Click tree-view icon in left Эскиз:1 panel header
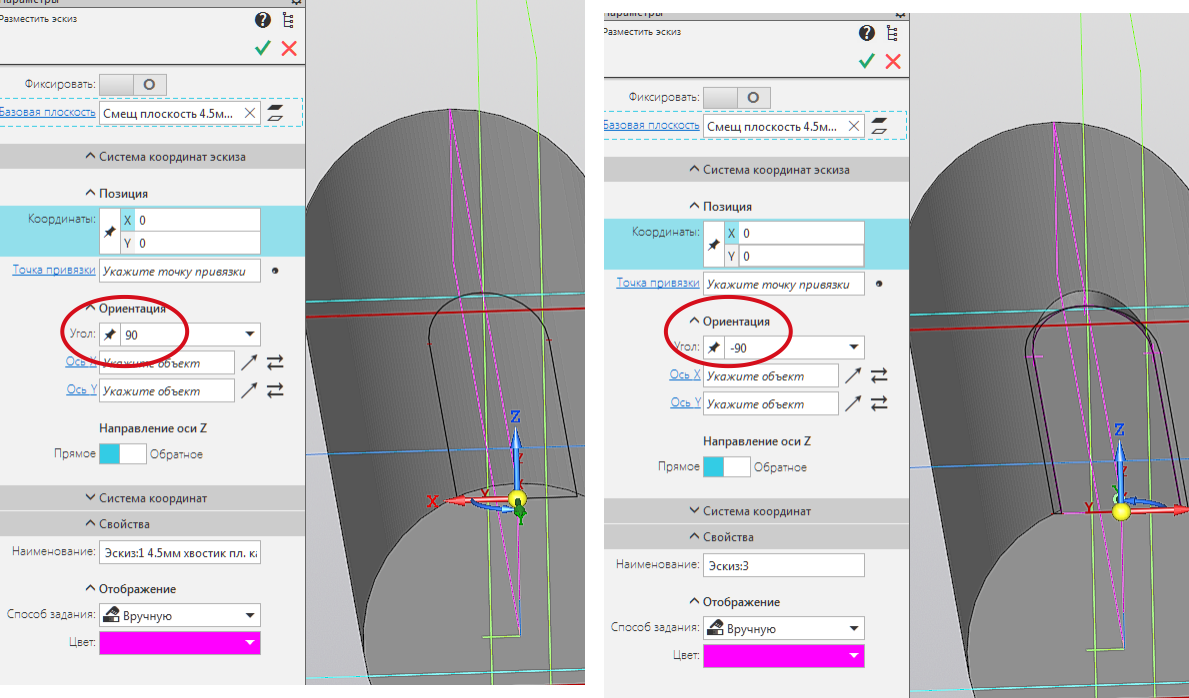Screen dimensions: 1189x698 point(288,20)
